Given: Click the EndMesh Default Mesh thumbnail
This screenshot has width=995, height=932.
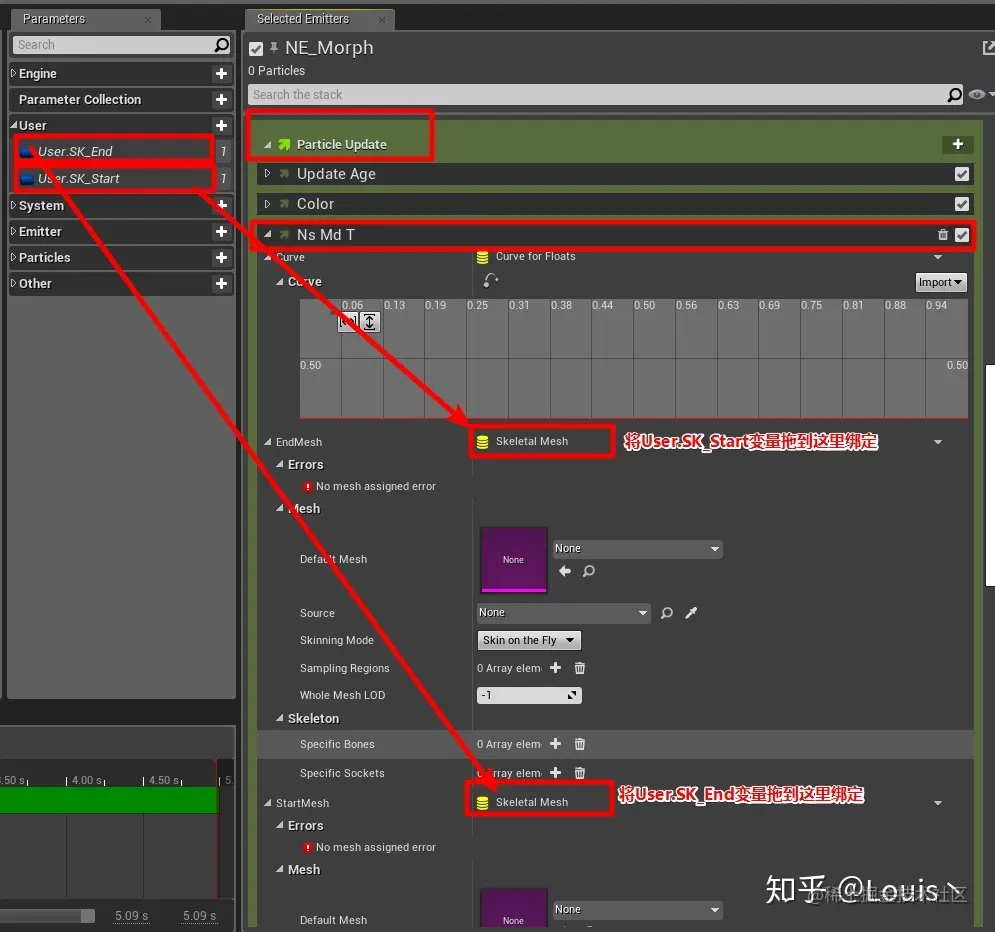Looking at the screenshot, I should [513, 560].
